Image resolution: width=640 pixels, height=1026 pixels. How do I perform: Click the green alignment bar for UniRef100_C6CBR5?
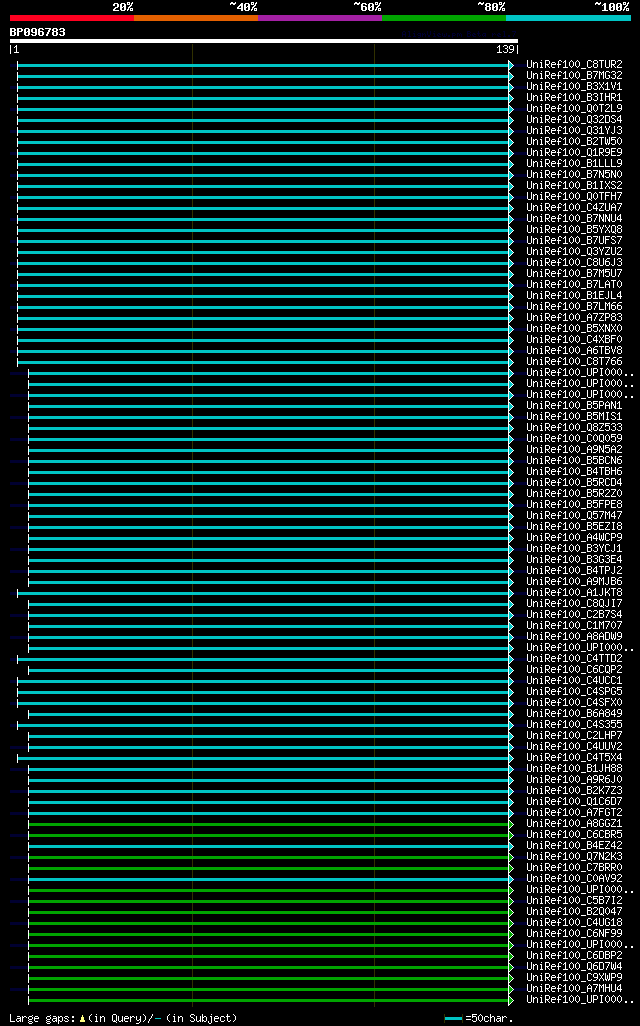[x=270, y=835]
